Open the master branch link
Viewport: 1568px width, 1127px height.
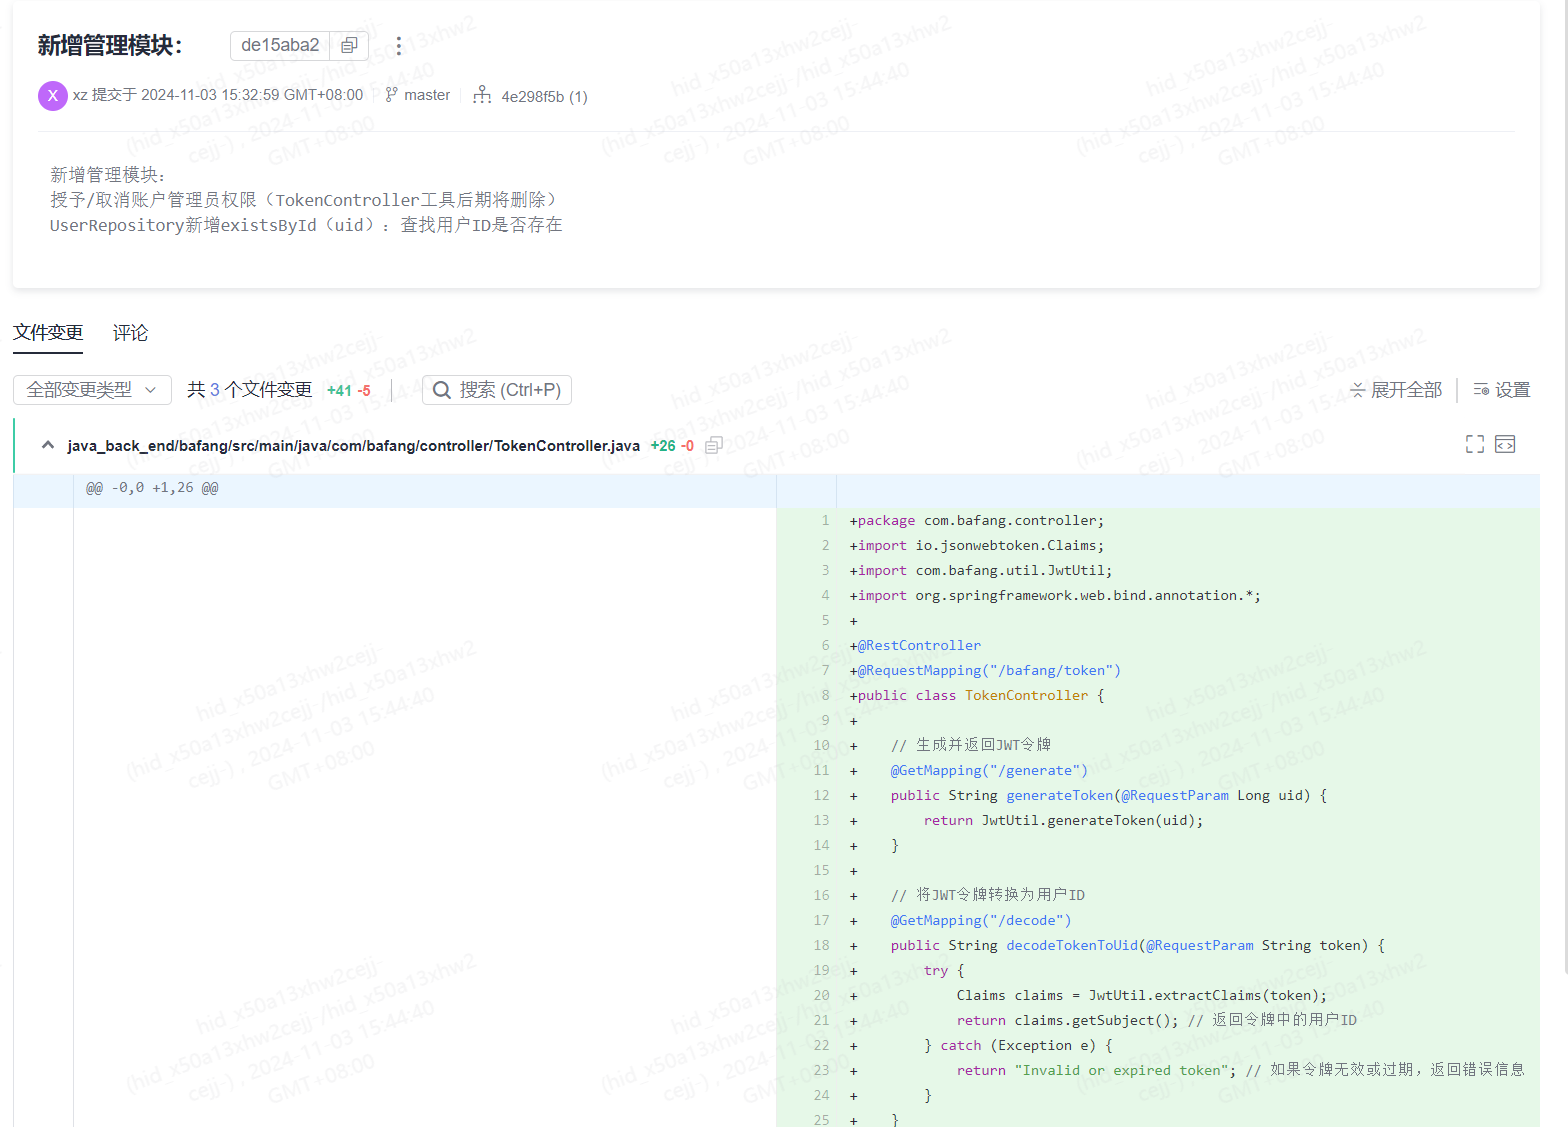click(427, 95)
